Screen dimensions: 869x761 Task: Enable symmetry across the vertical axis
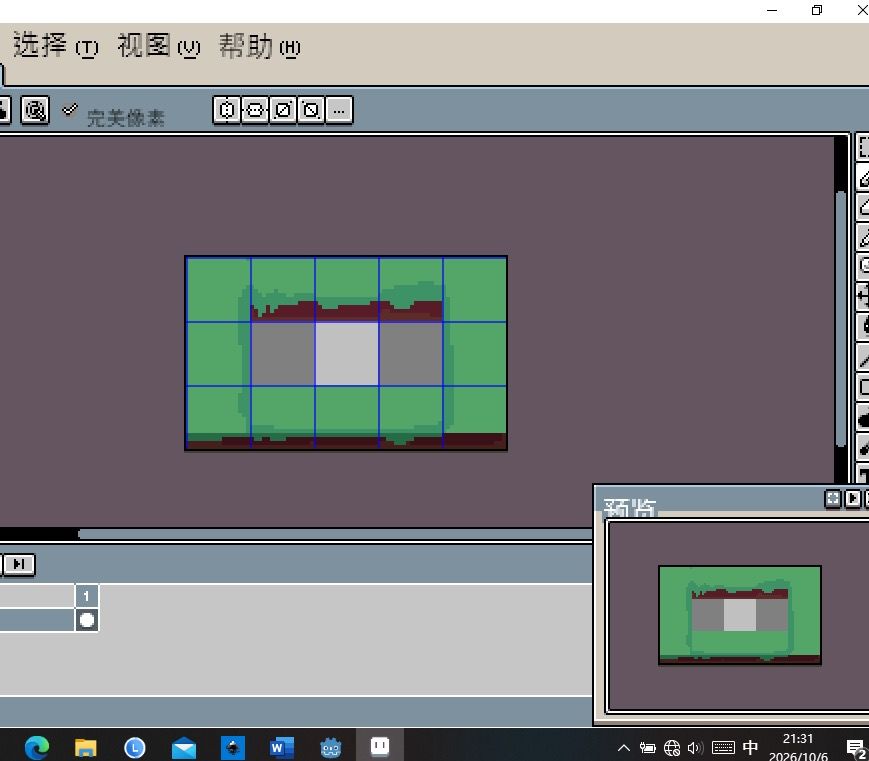click(x=227, y=110)
